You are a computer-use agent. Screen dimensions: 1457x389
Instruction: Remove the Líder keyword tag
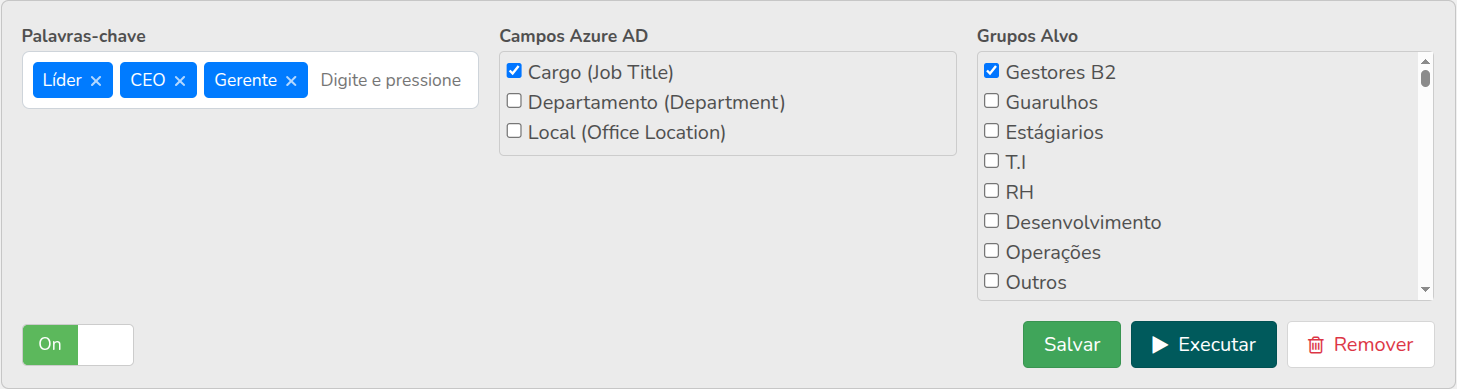(x=96, y=81)
